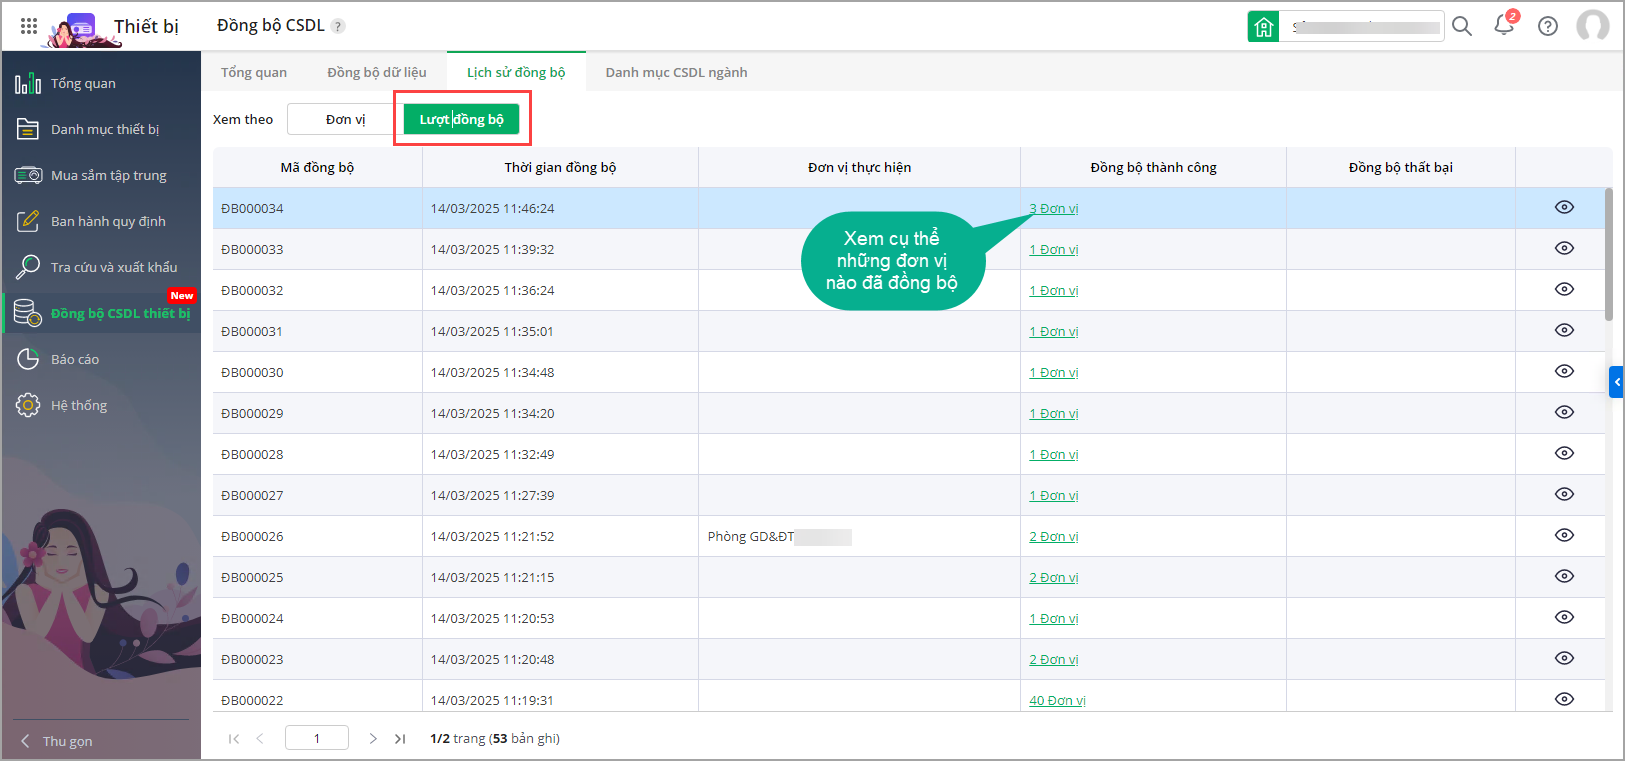Open the notifications bell
This screenshot has height=761, width=1625.
click(1504, 25)
